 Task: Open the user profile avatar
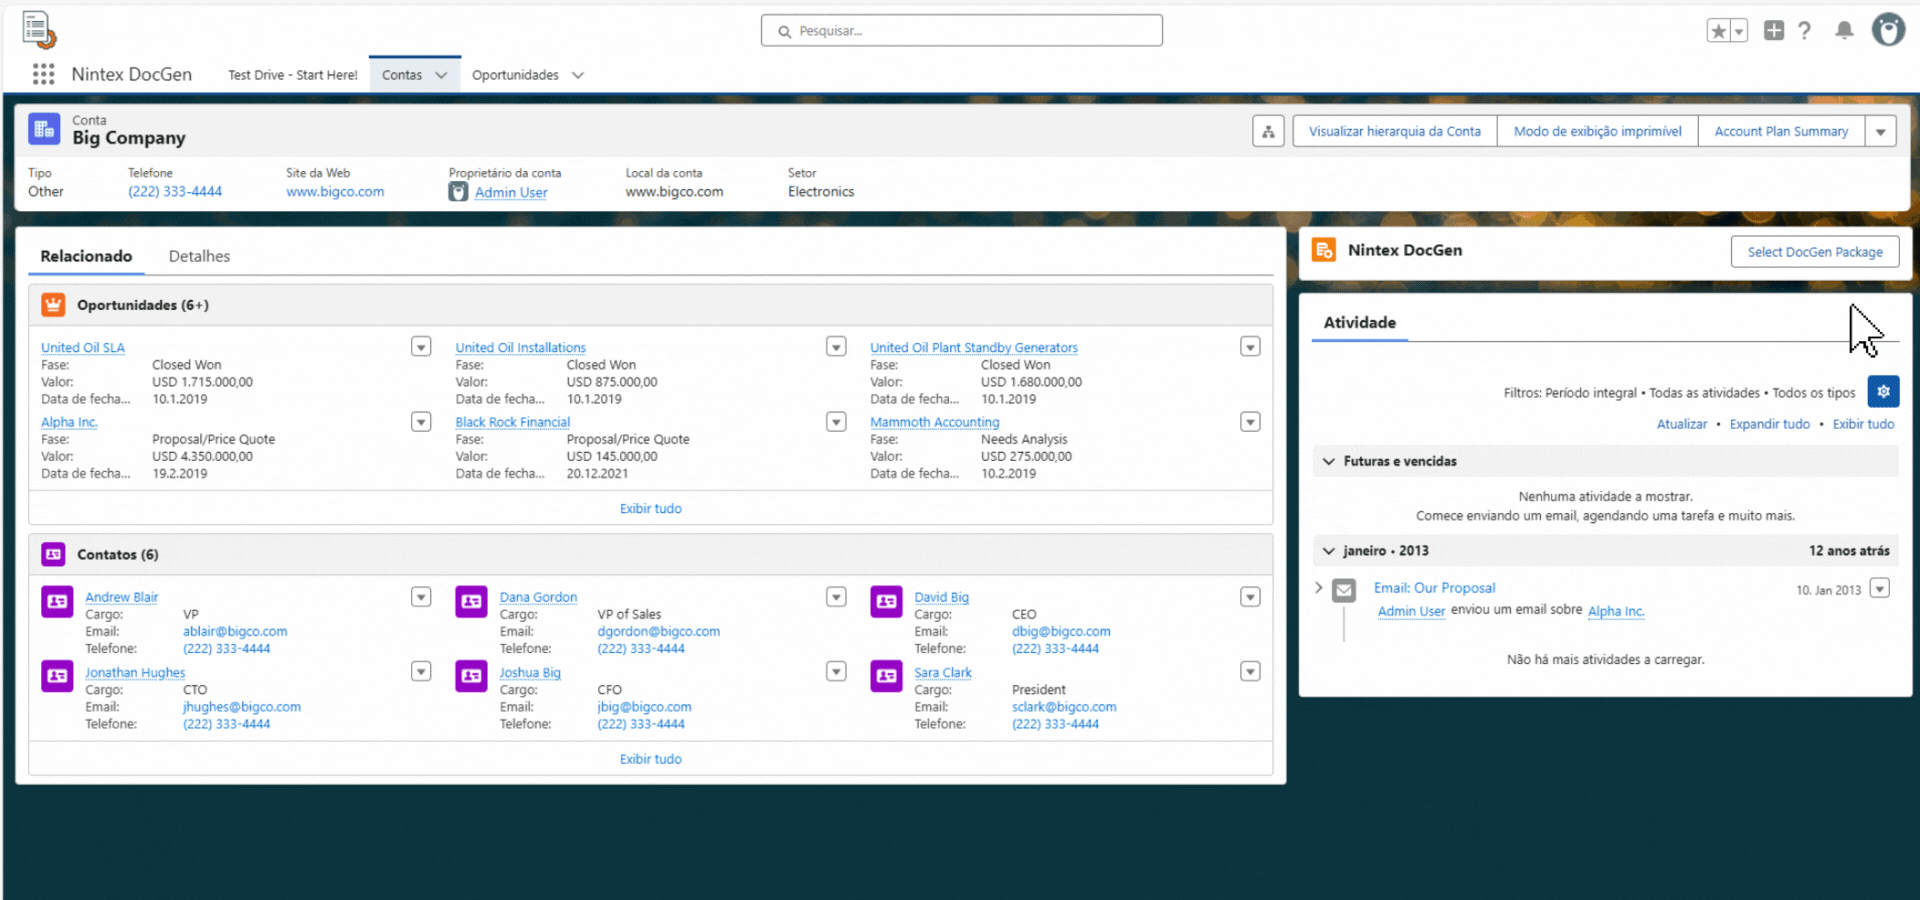point(1888,30)
